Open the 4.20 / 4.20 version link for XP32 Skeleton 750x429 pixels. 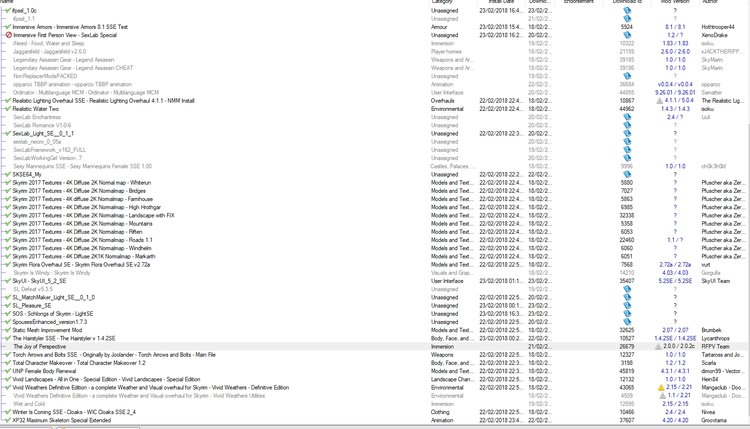(675, 420)
